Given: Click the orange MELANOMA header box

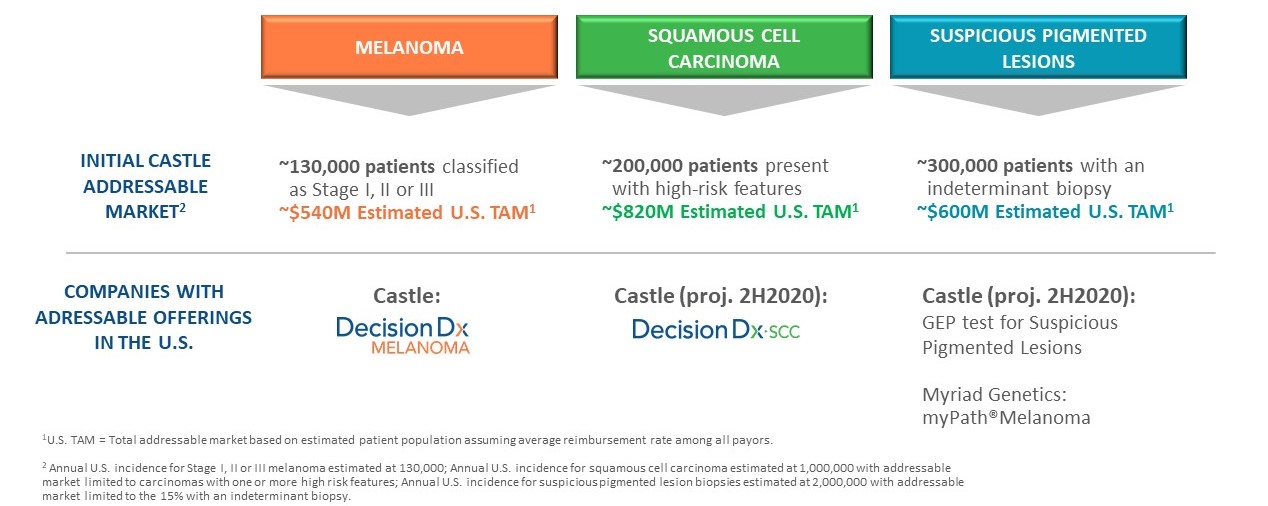Looking at the screenshot, I should click(x=409, y=47).
